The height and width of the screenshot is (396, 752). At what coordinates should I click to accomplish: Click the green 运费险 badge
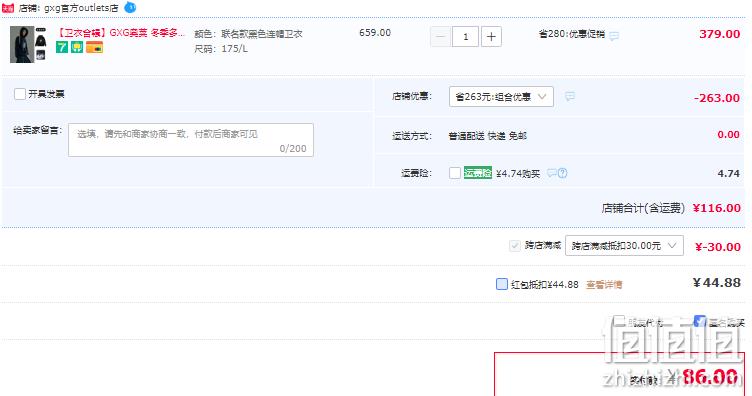click(x=478, y=173)
